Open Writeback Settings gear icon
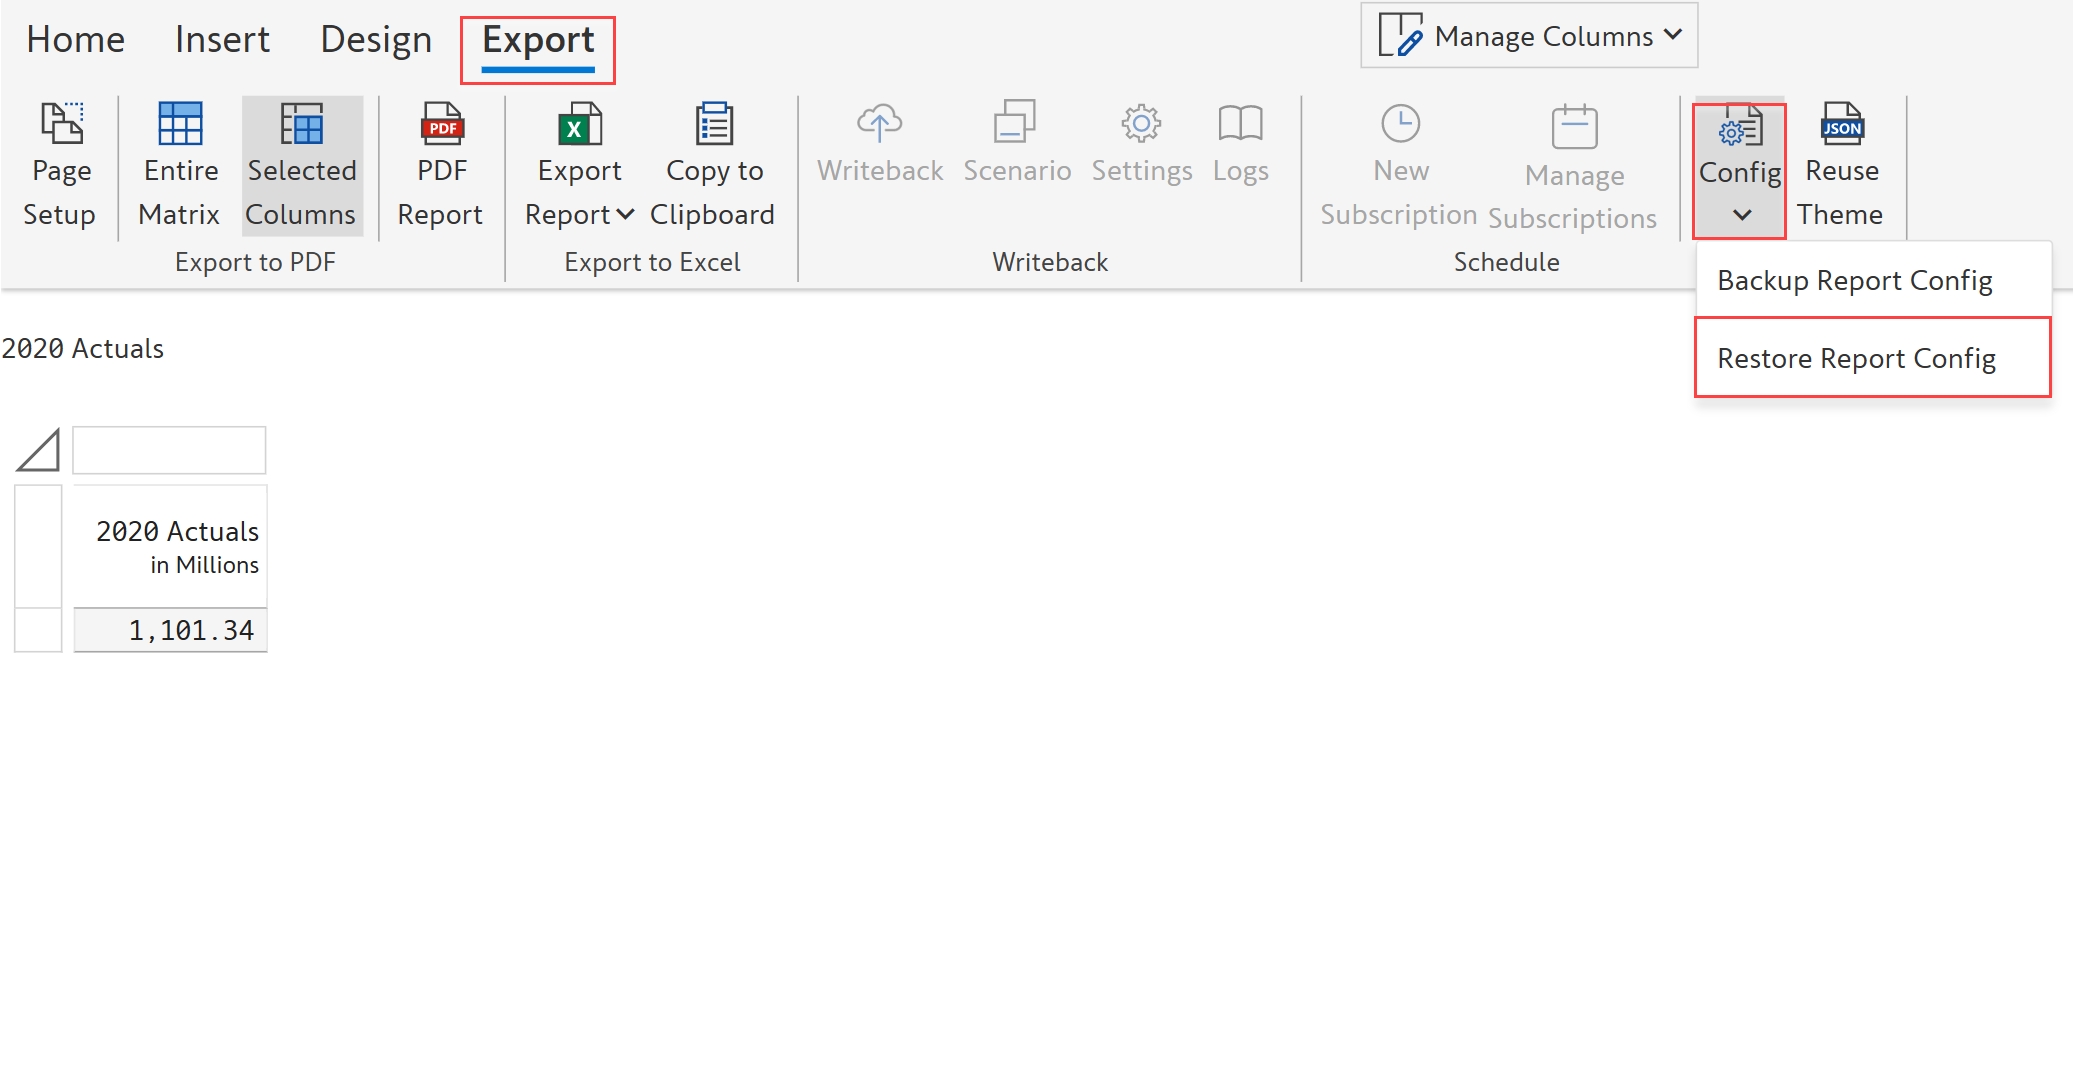This screenshot has height=1071, width=2073. point(1141,125)
